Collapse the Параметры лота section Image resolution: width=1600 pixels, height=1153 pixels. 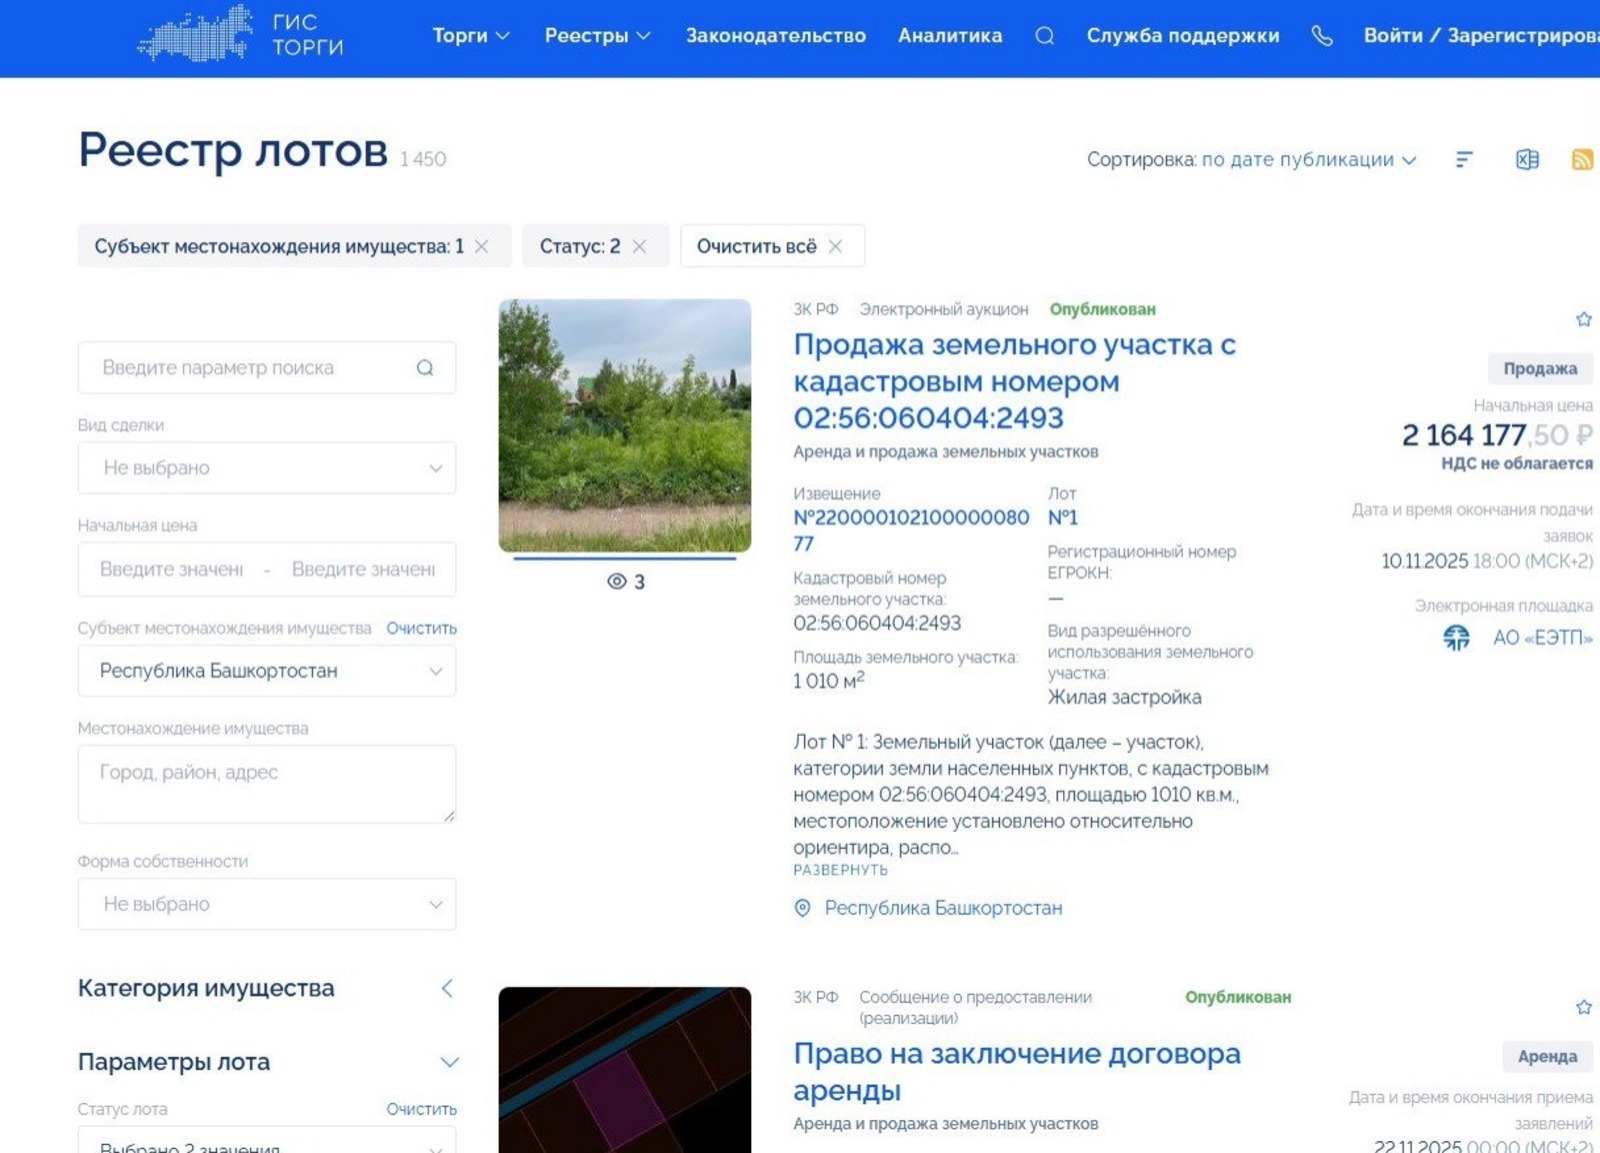(449, 1062)
